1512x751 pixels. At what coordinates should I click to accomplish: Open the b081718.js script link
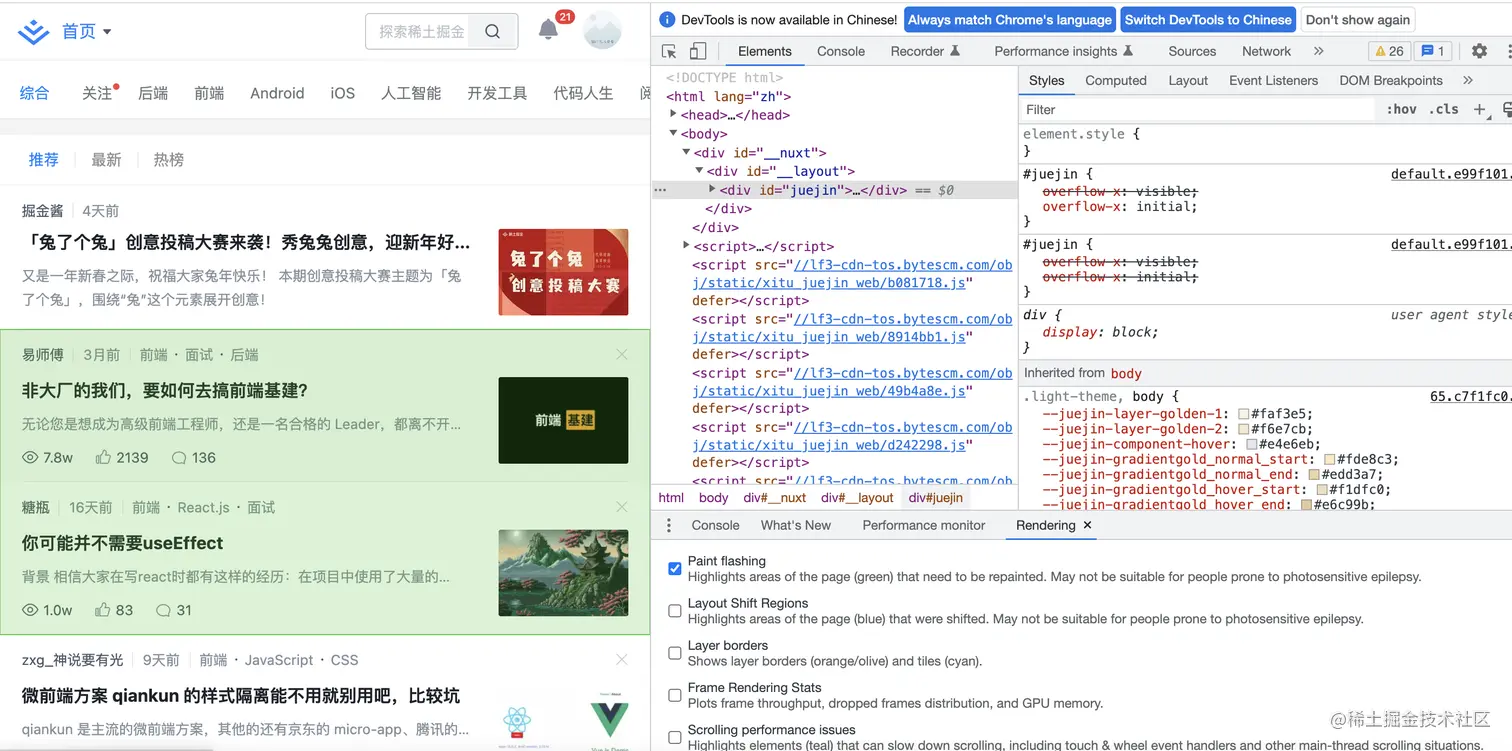(x=853, y=274)
